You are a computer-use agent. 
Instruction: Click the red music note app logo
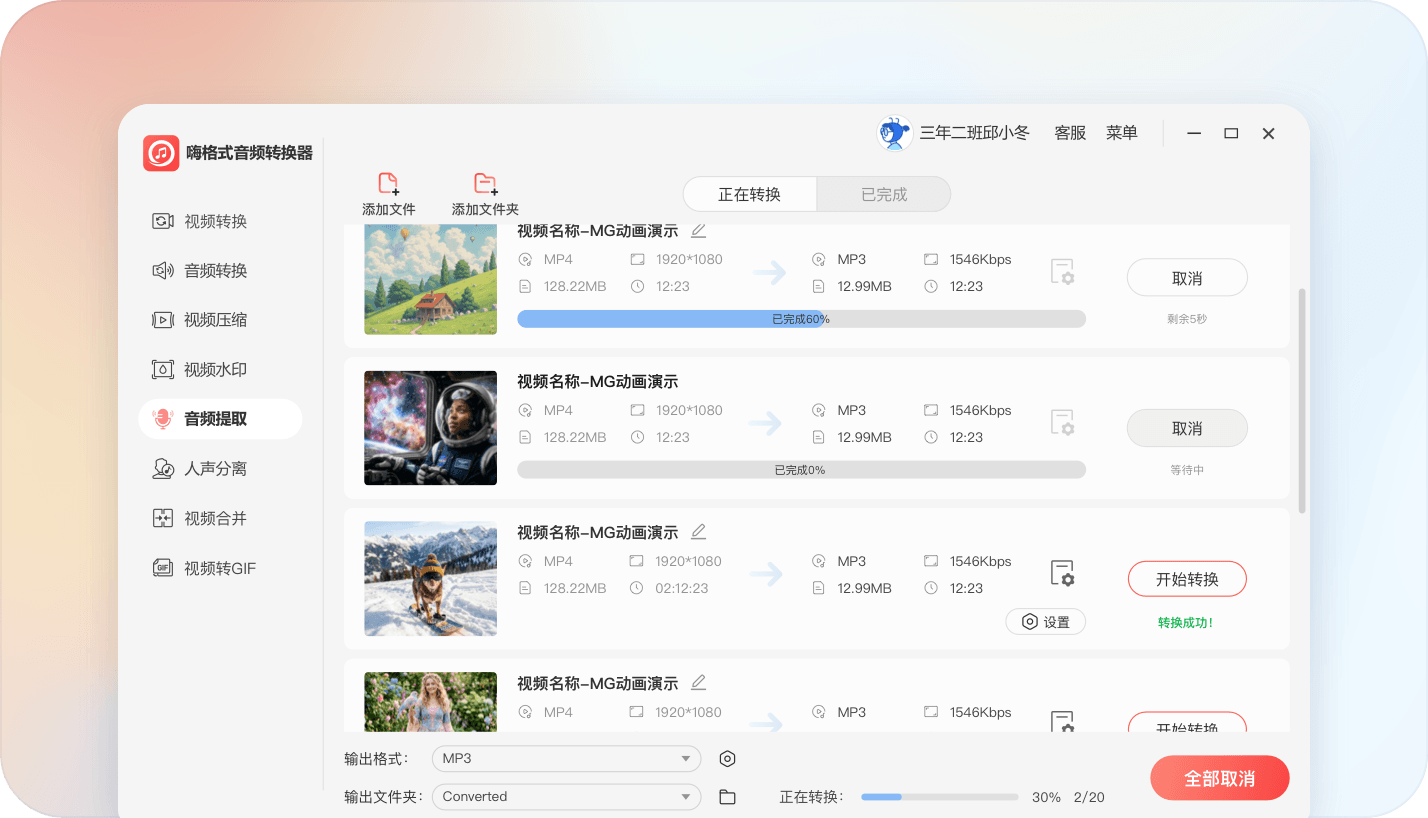[x=161, y=153]
